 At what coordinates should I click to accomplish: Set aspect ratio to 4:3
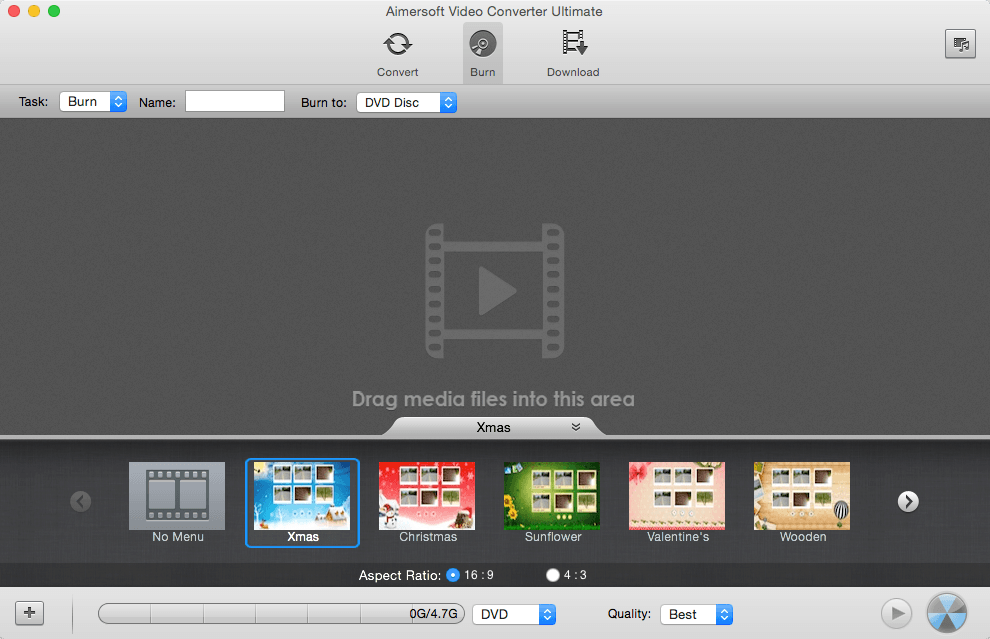pos(552,575)
